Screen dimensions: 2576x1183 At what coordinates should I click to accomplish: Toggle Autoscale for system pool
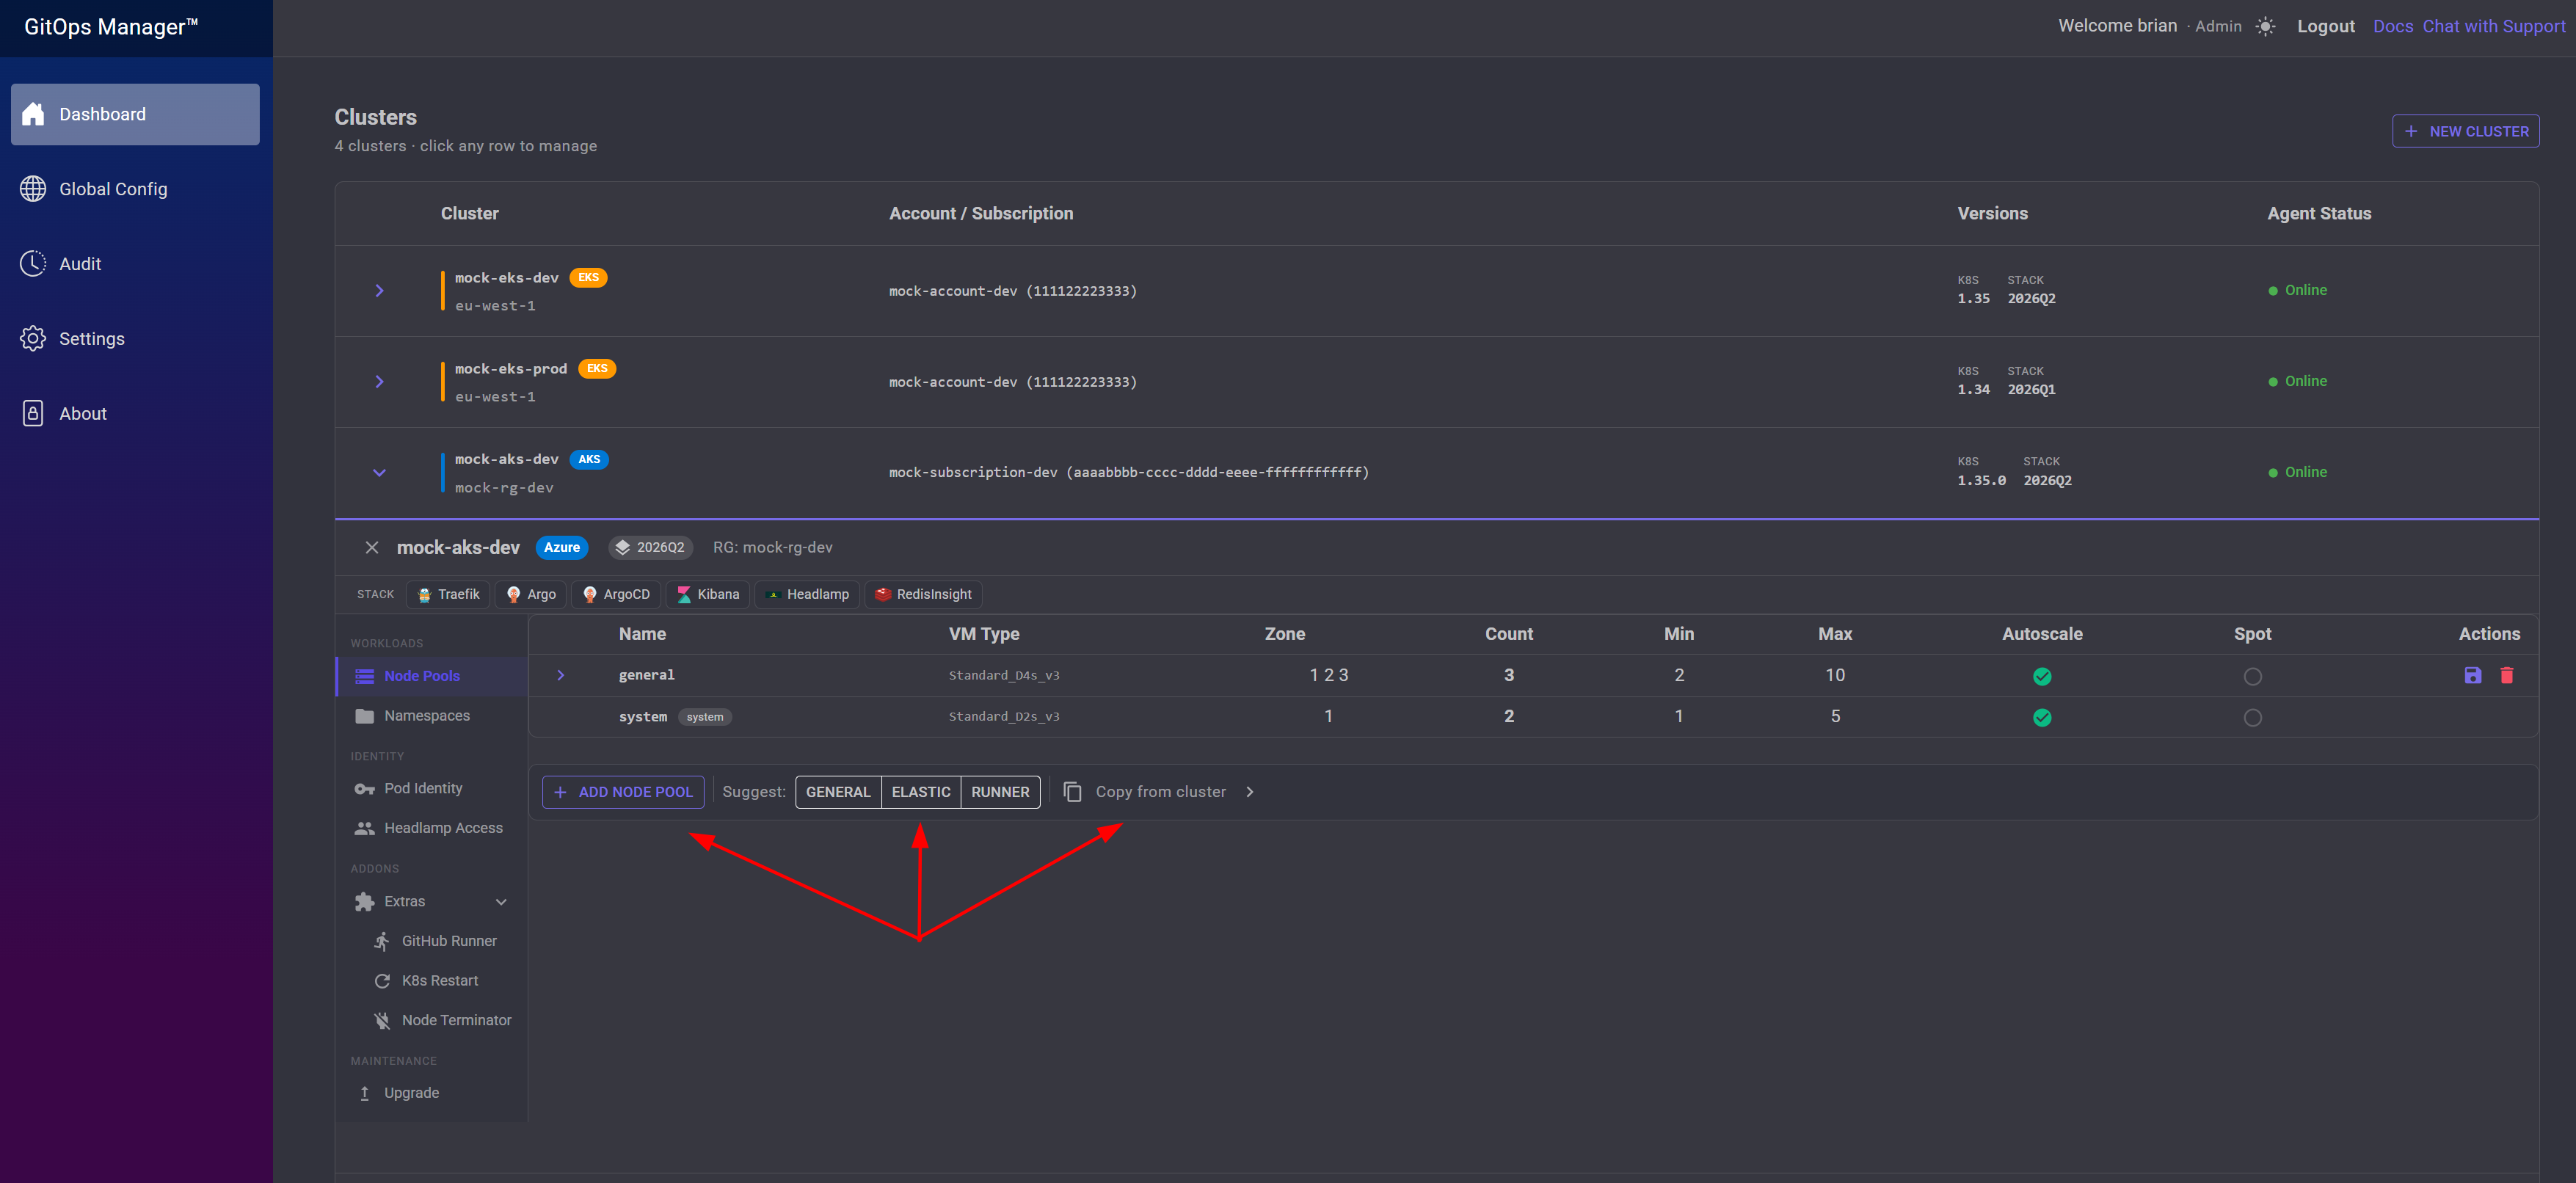2042,718
